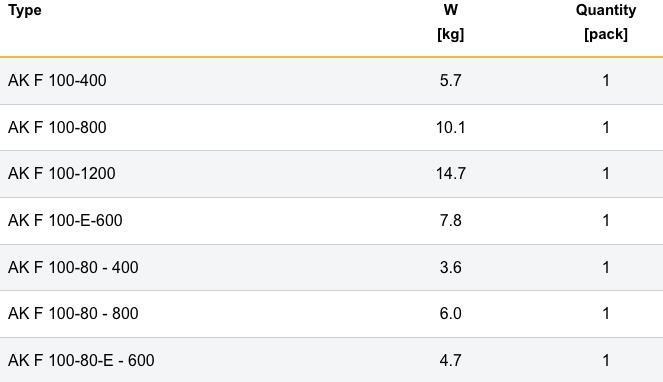
Task: Click the 6.0 weight value
Action: click(x=450, y=313)
